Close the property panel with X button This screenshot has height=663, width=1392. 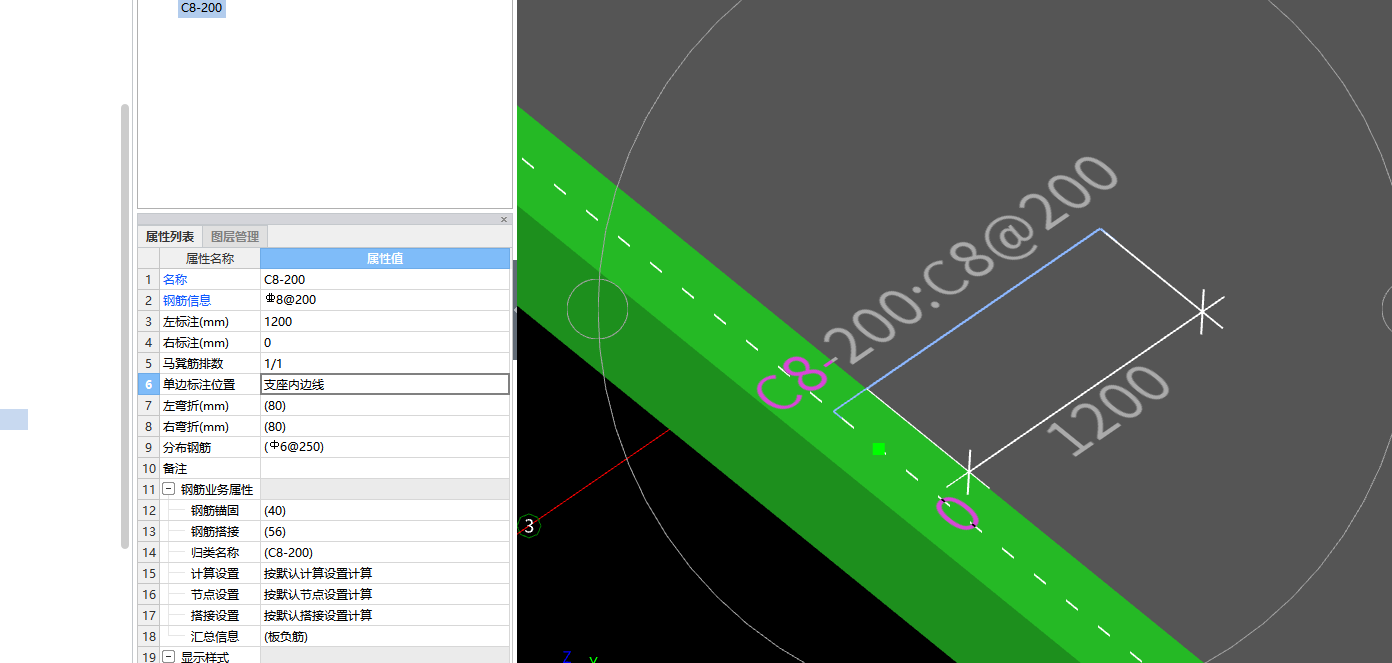504,219
